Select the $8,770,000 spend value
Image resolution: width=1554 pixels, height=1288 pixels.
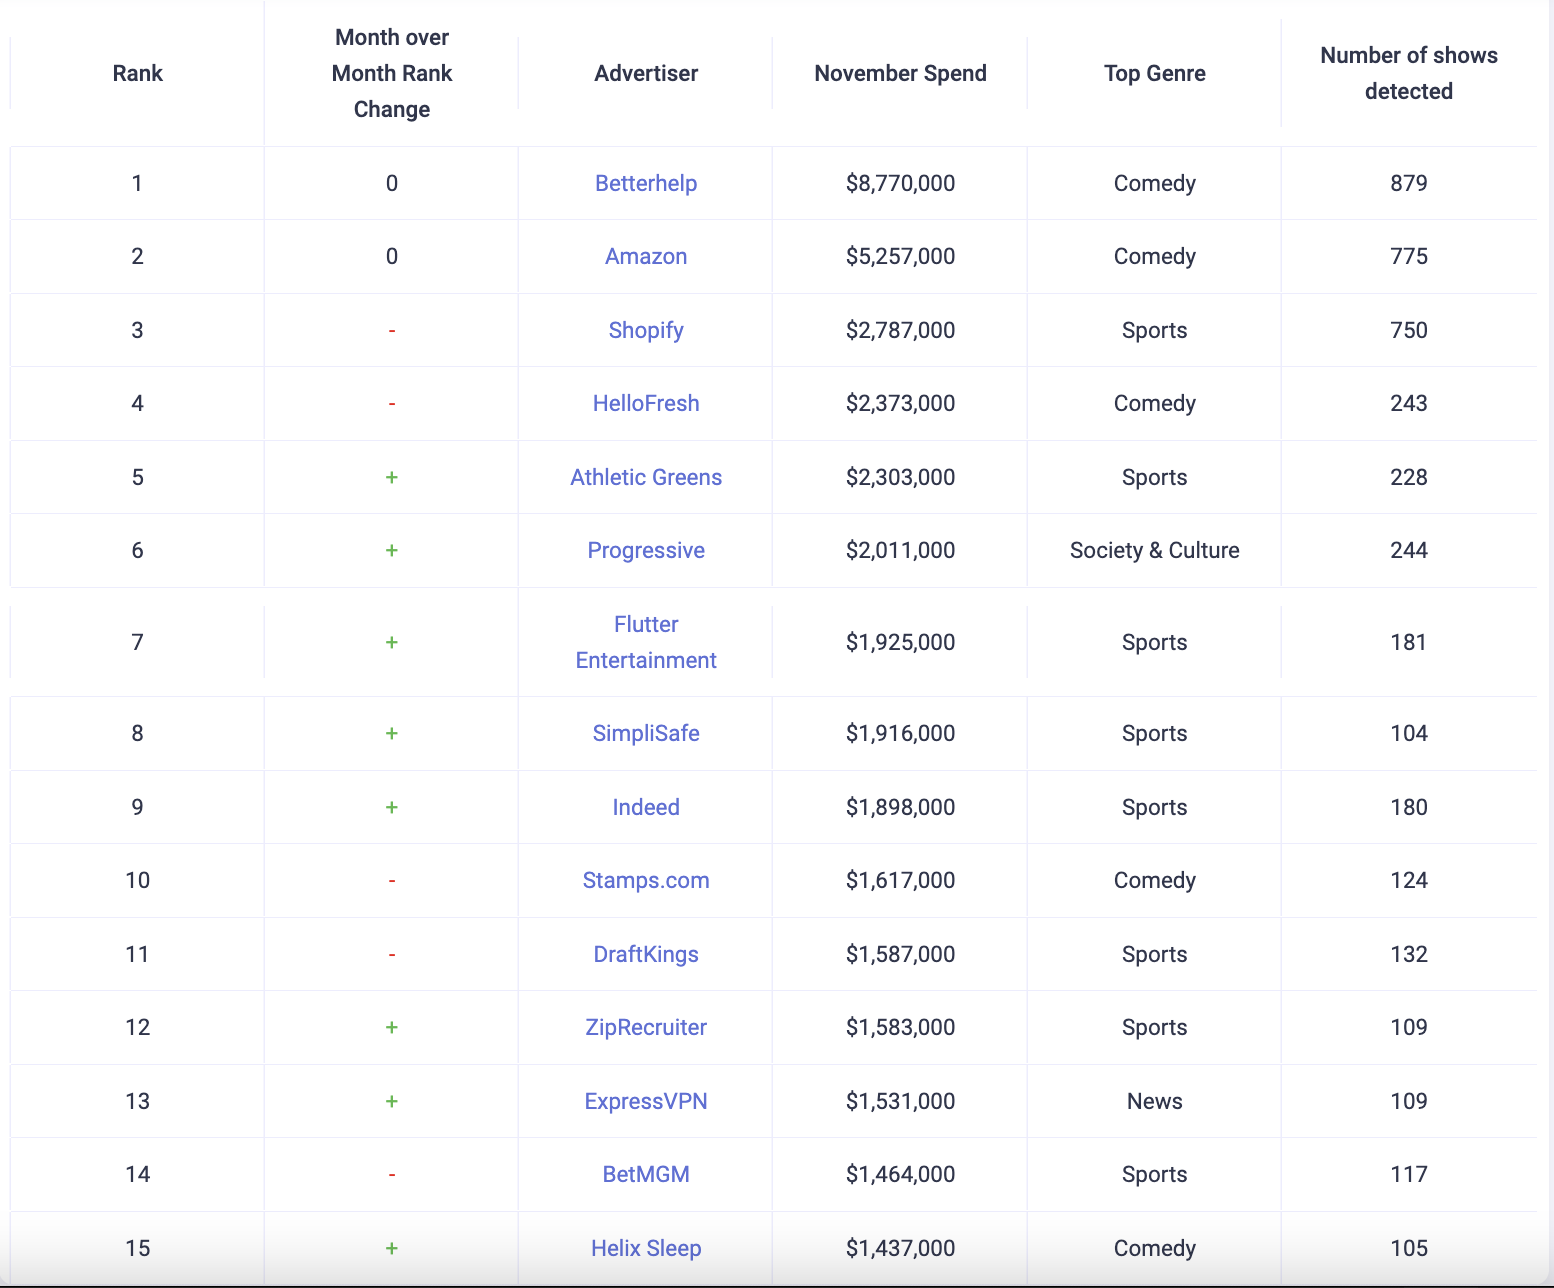pos(900,183)
